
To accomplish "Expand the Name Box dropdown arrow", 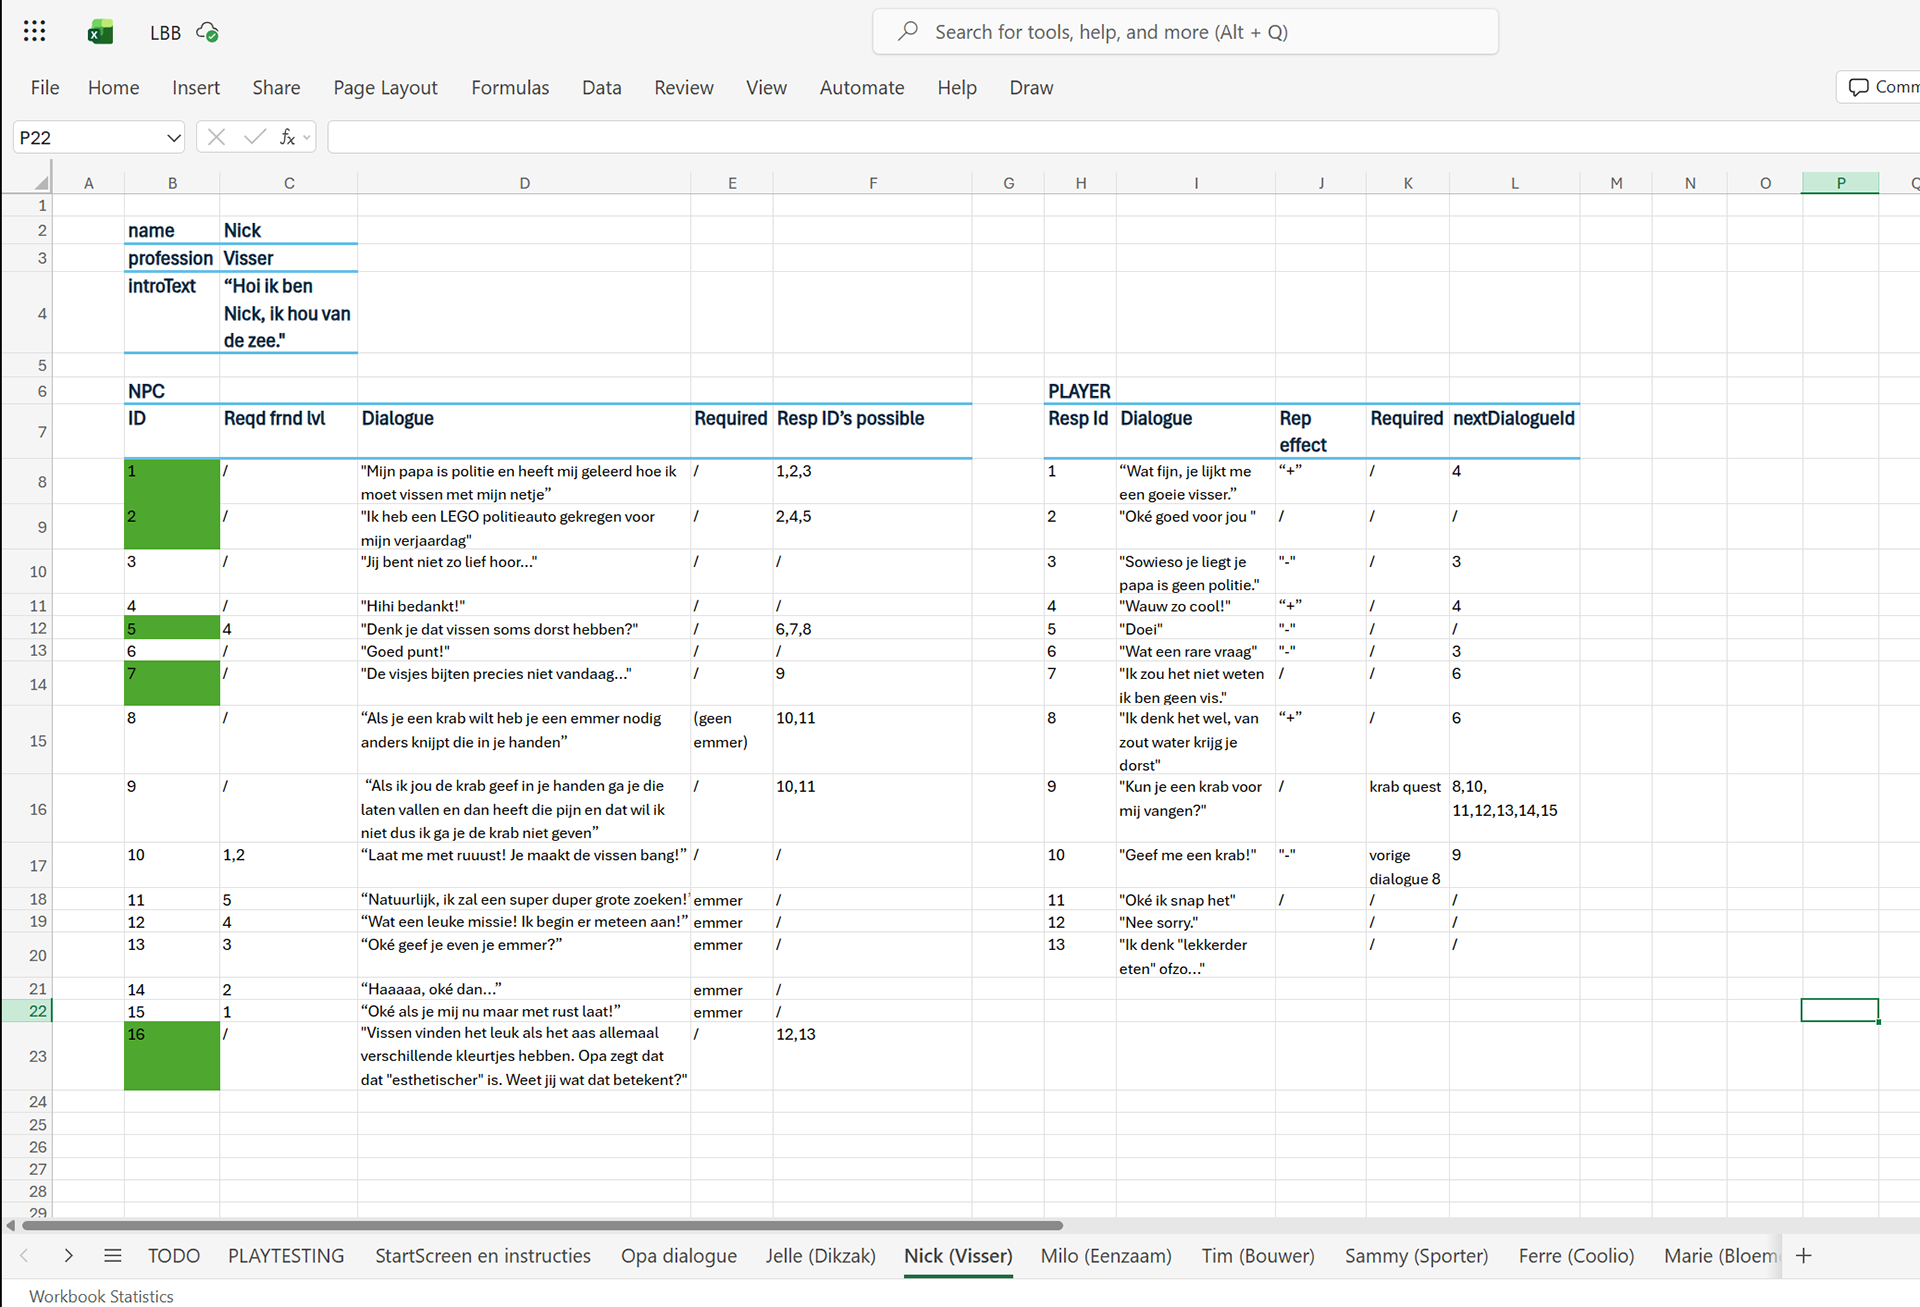I will (x=173, y=137).
